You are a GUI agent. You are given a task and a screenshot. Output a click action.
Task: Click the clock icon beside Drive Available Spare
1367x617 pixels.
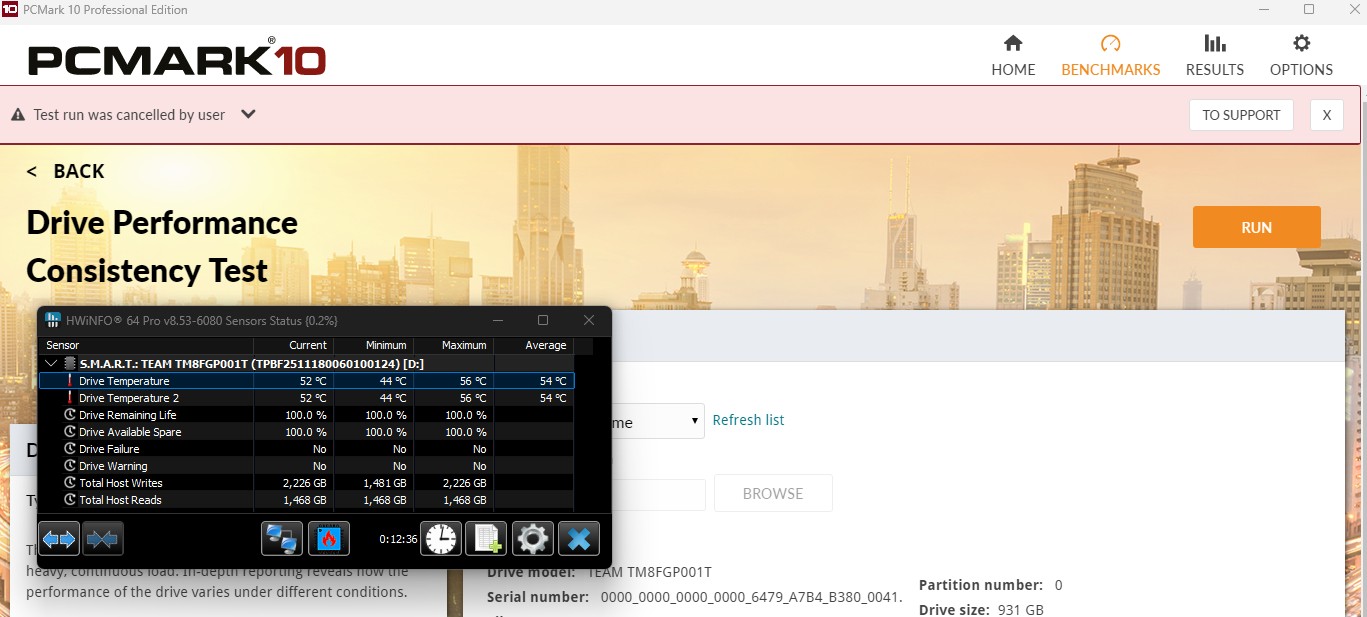click(x=70, y=432)
